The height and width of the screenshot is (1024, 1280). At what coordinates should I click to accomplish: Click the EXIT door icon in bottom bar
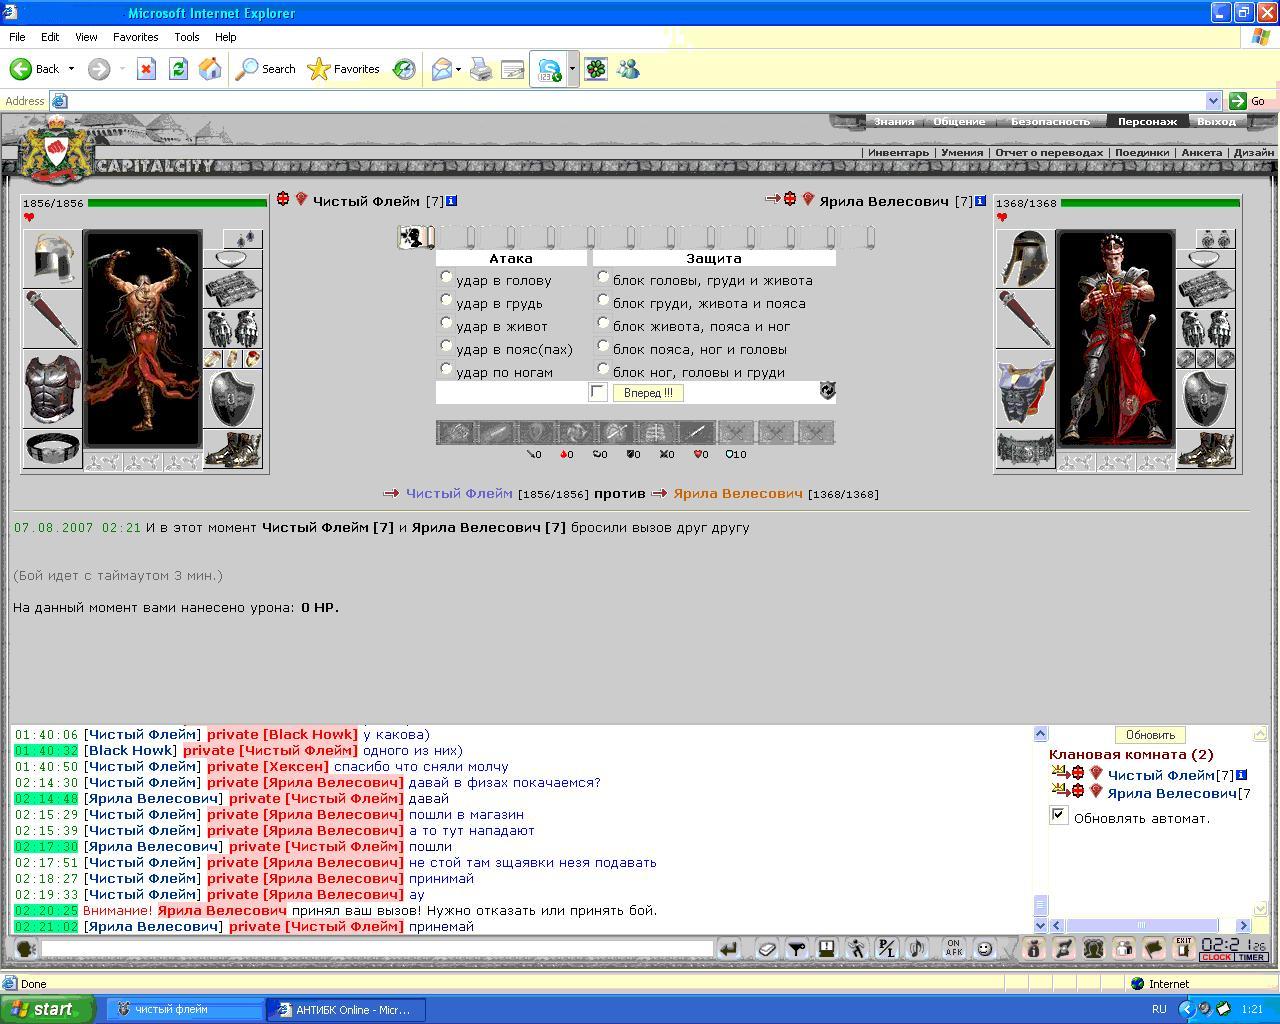click(1184, 948)
